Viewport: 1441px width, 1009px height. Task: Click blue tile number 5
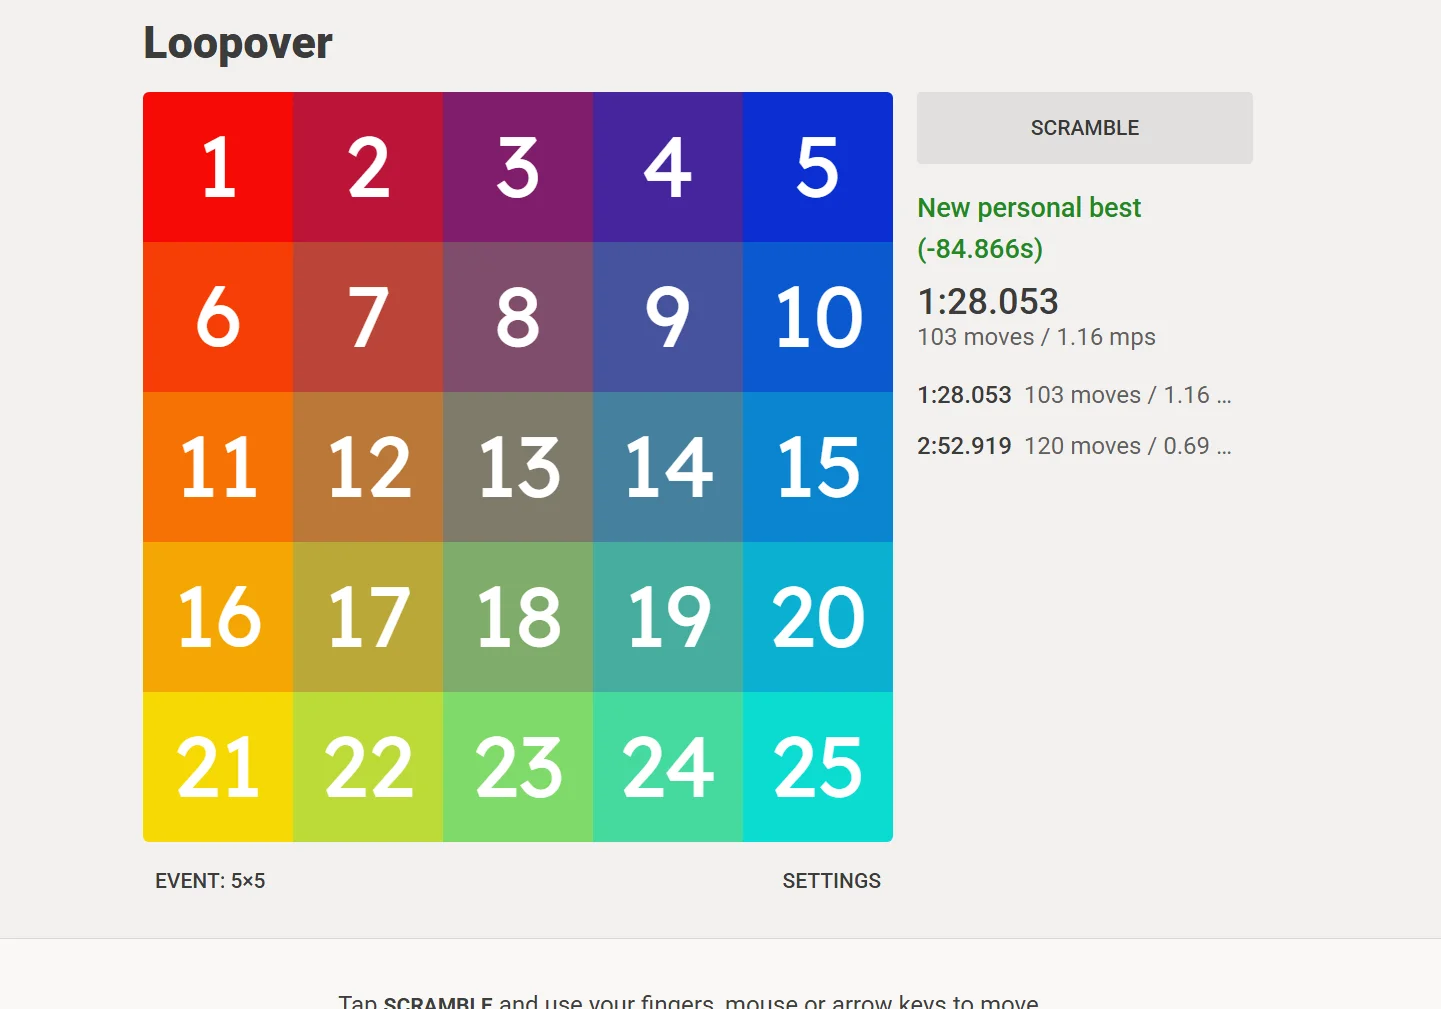818,167
